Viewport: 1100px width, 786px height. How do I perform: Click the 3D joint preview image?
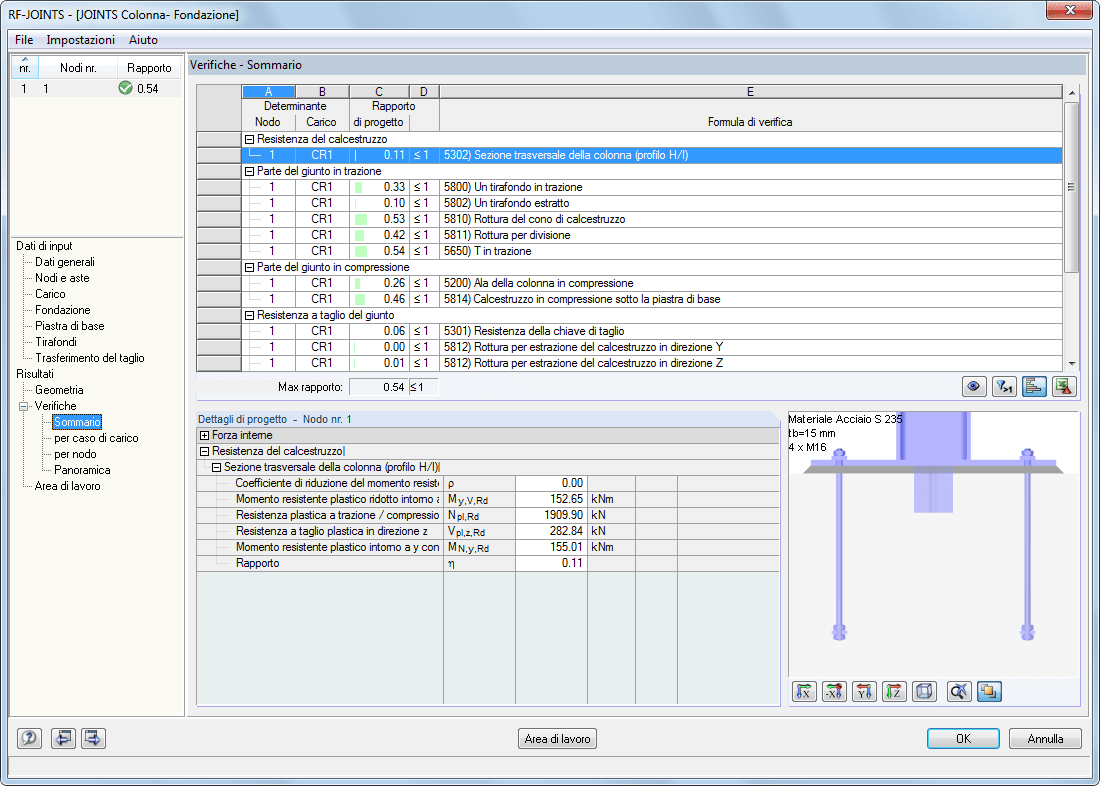(x=934, y=544)
